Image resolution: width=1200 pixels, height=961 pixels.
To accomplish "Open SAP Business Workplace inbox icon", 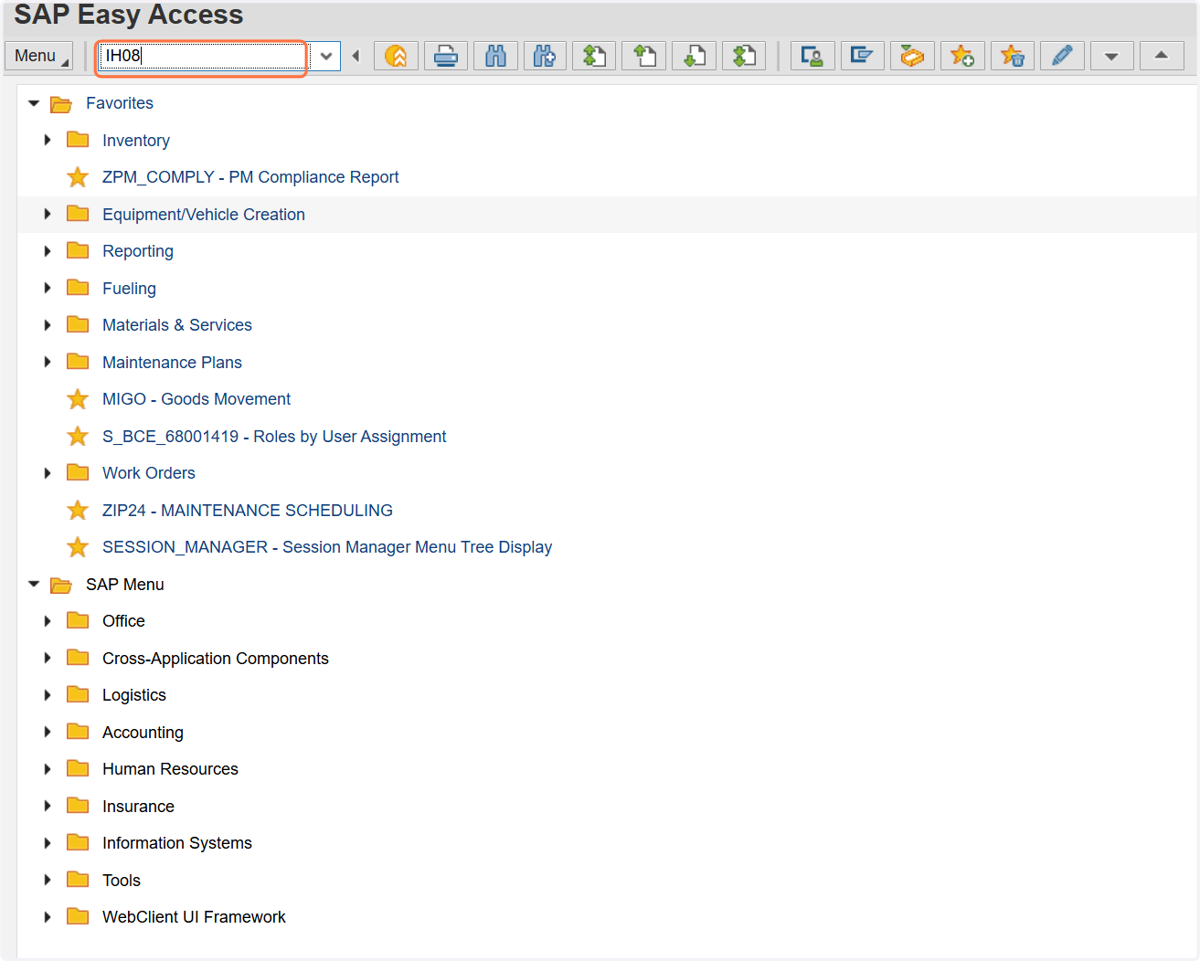I will 912,56.
